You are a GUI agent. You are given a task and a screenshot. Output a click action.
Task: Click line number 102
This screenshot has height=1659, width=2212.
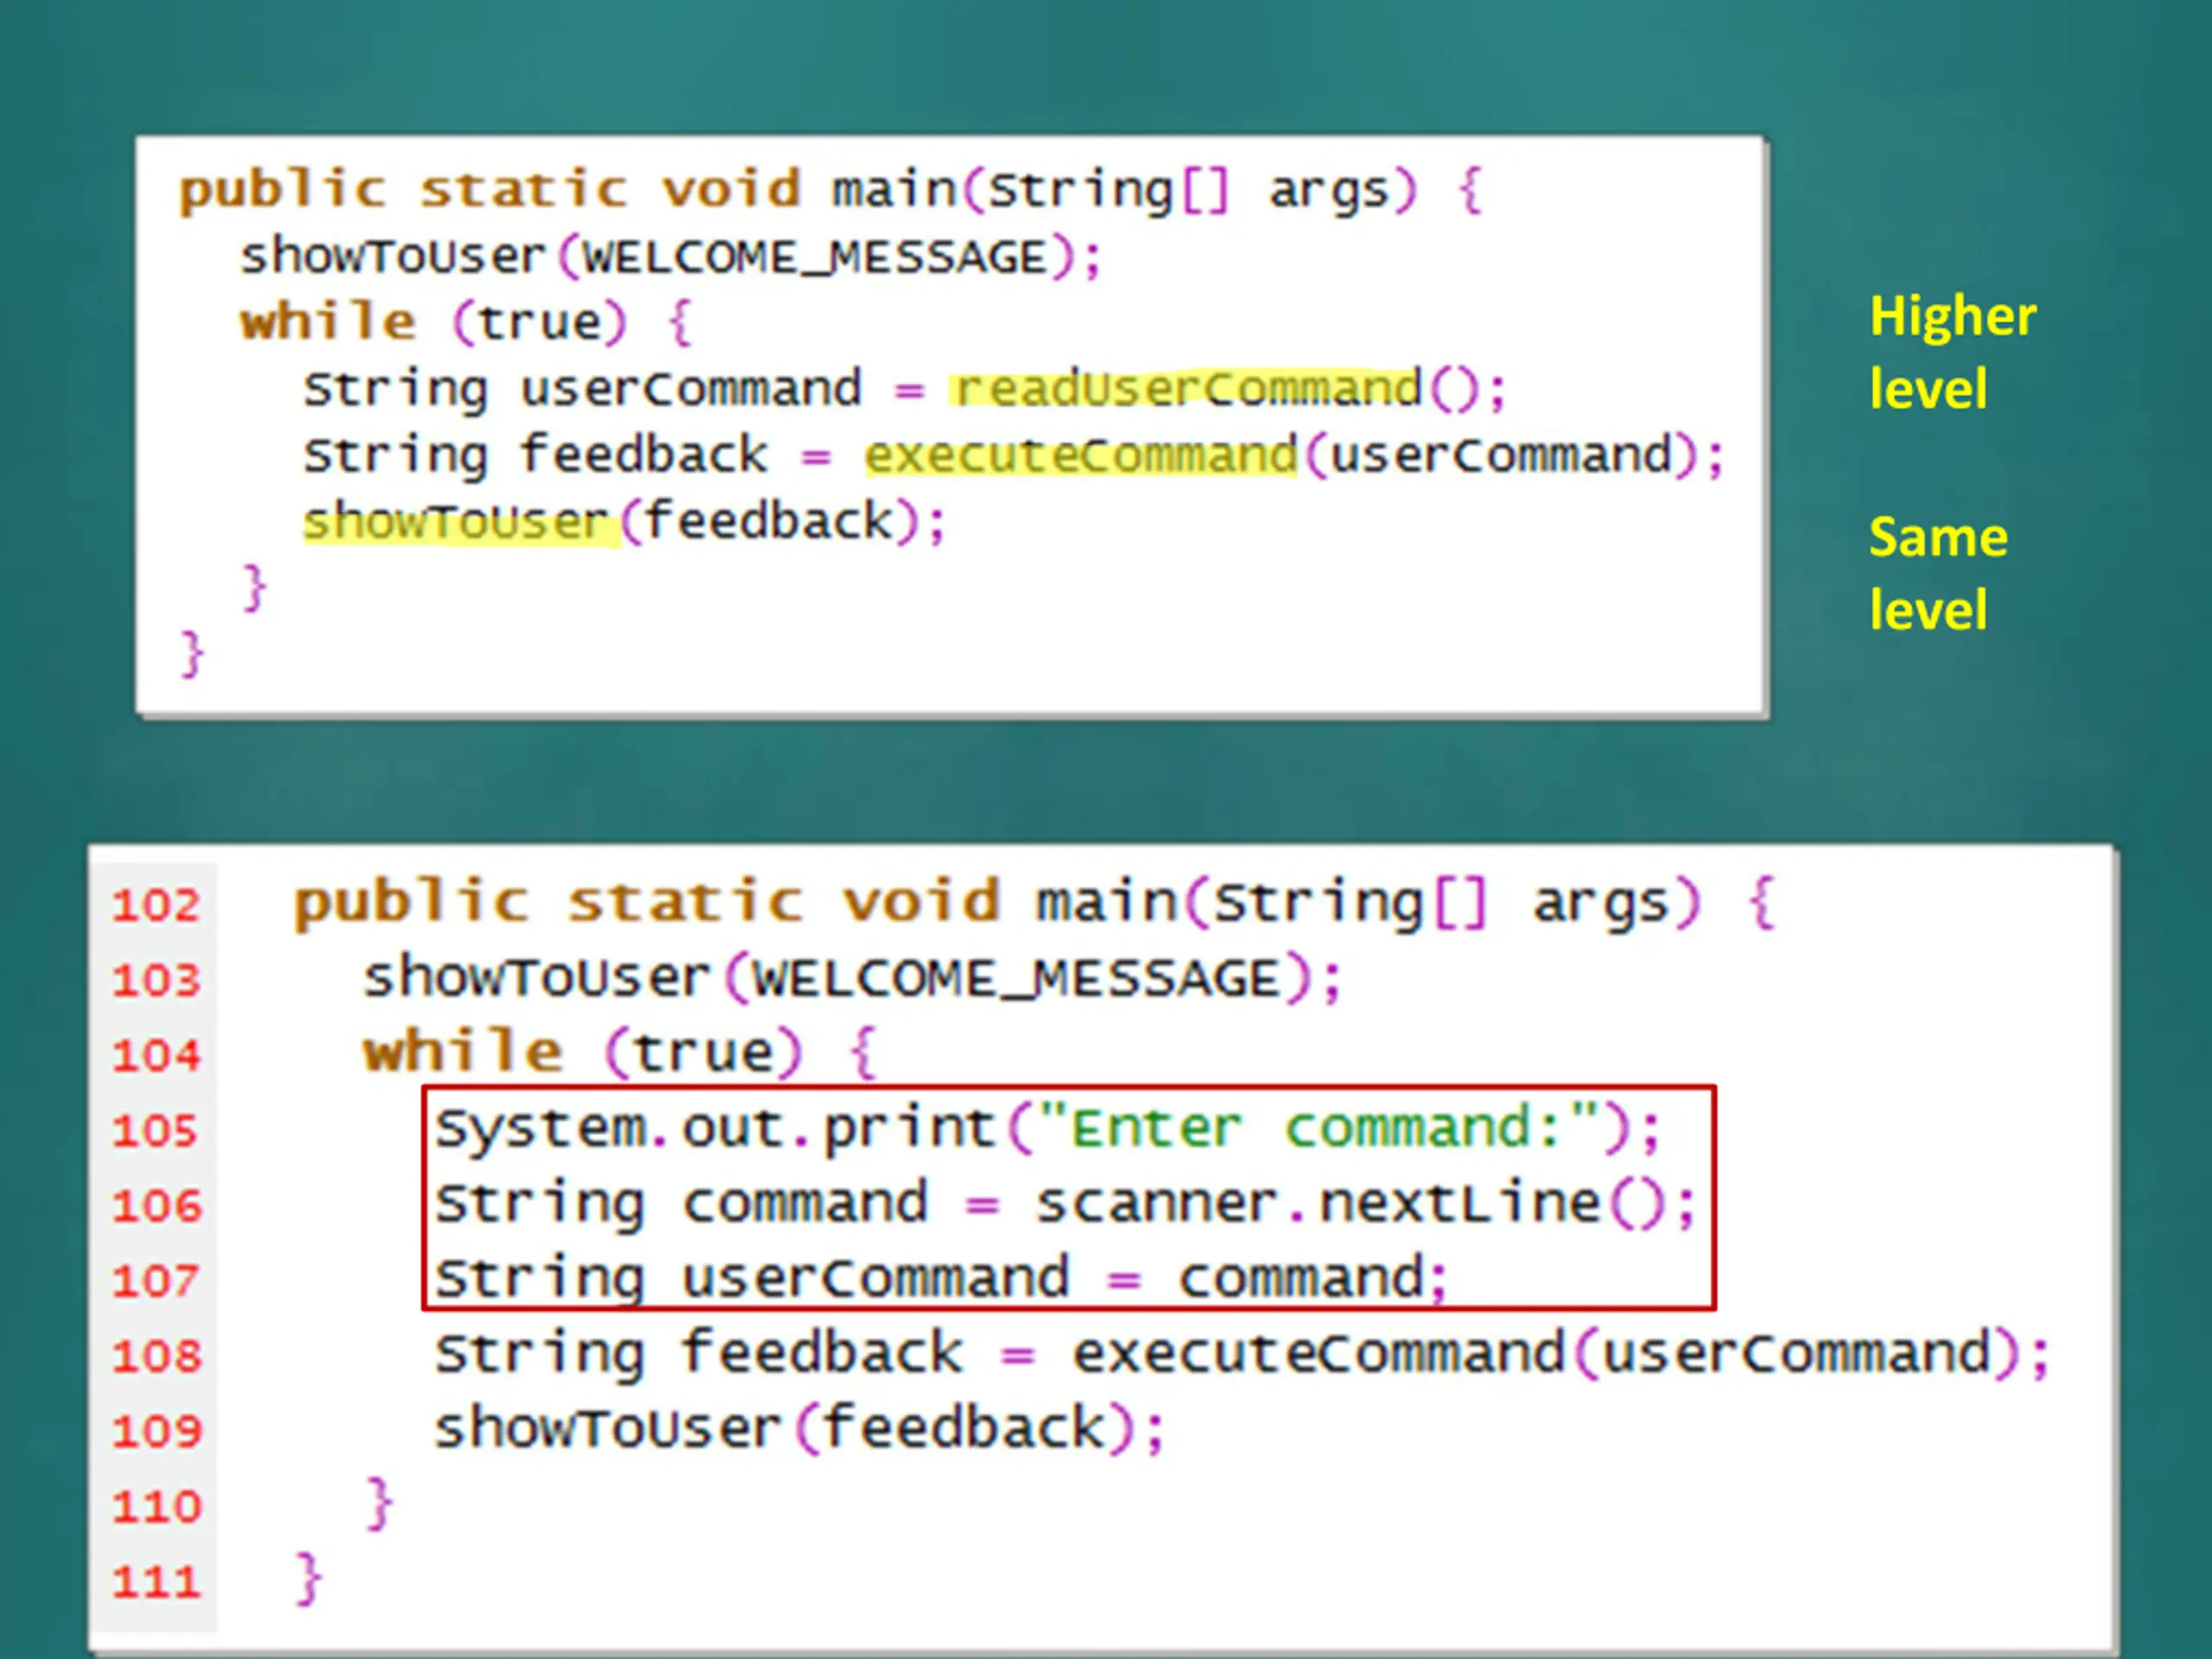coord(156,905)
